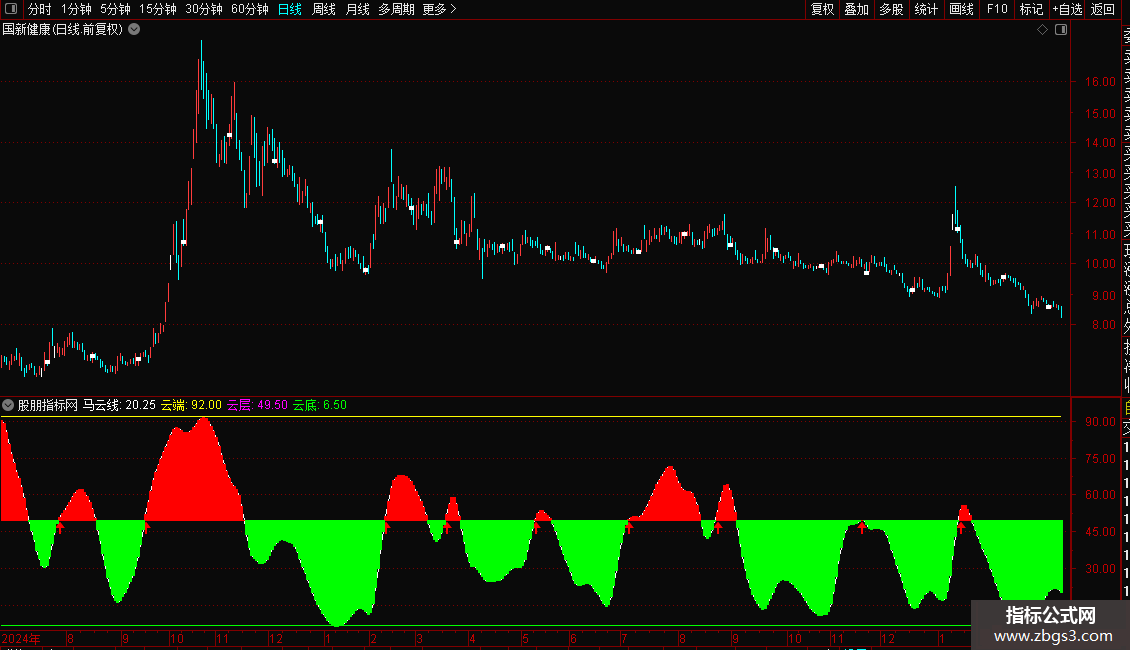Select the 5分钟 period tab
The height and width of the screenshot is (650, 1130).
tap(115, 9)
